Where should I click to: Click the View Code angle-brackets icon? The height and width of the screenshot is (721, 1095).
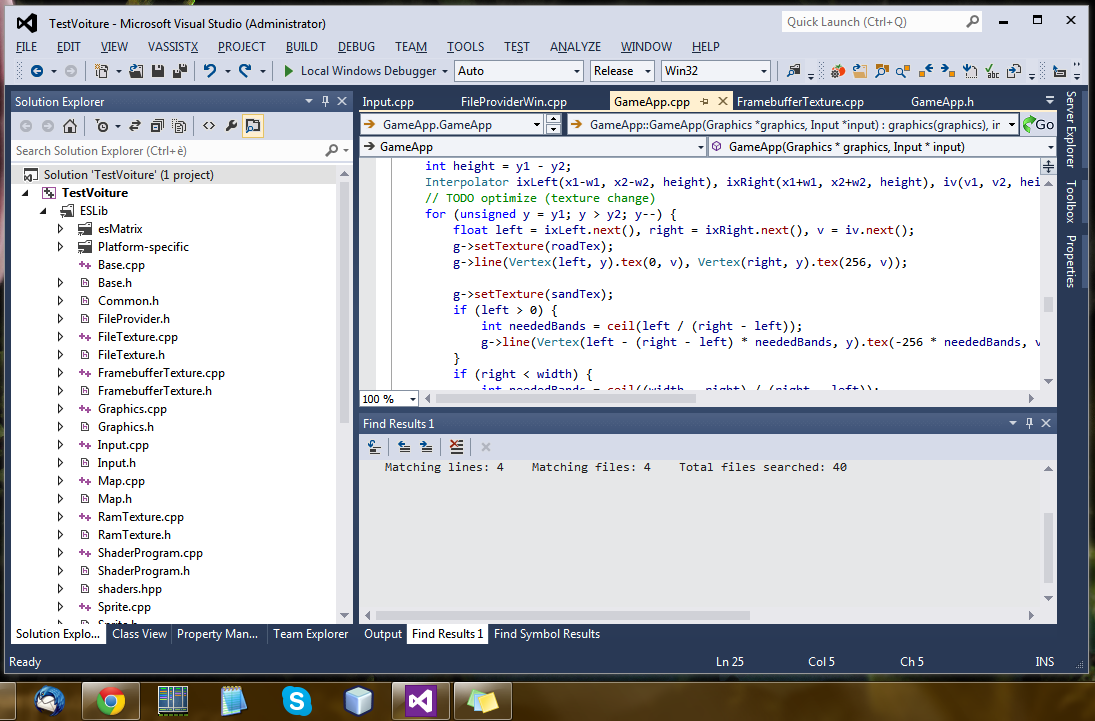tap(208, 126)
